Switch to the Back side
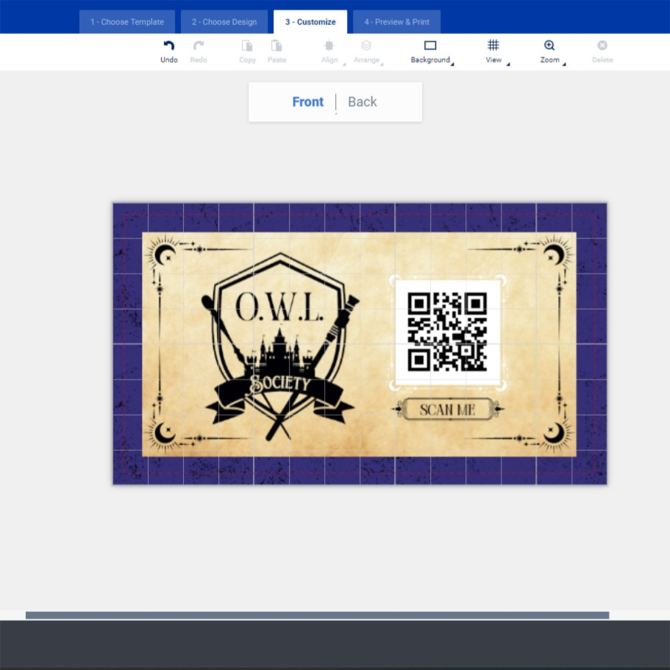 (x=362, y=102)
